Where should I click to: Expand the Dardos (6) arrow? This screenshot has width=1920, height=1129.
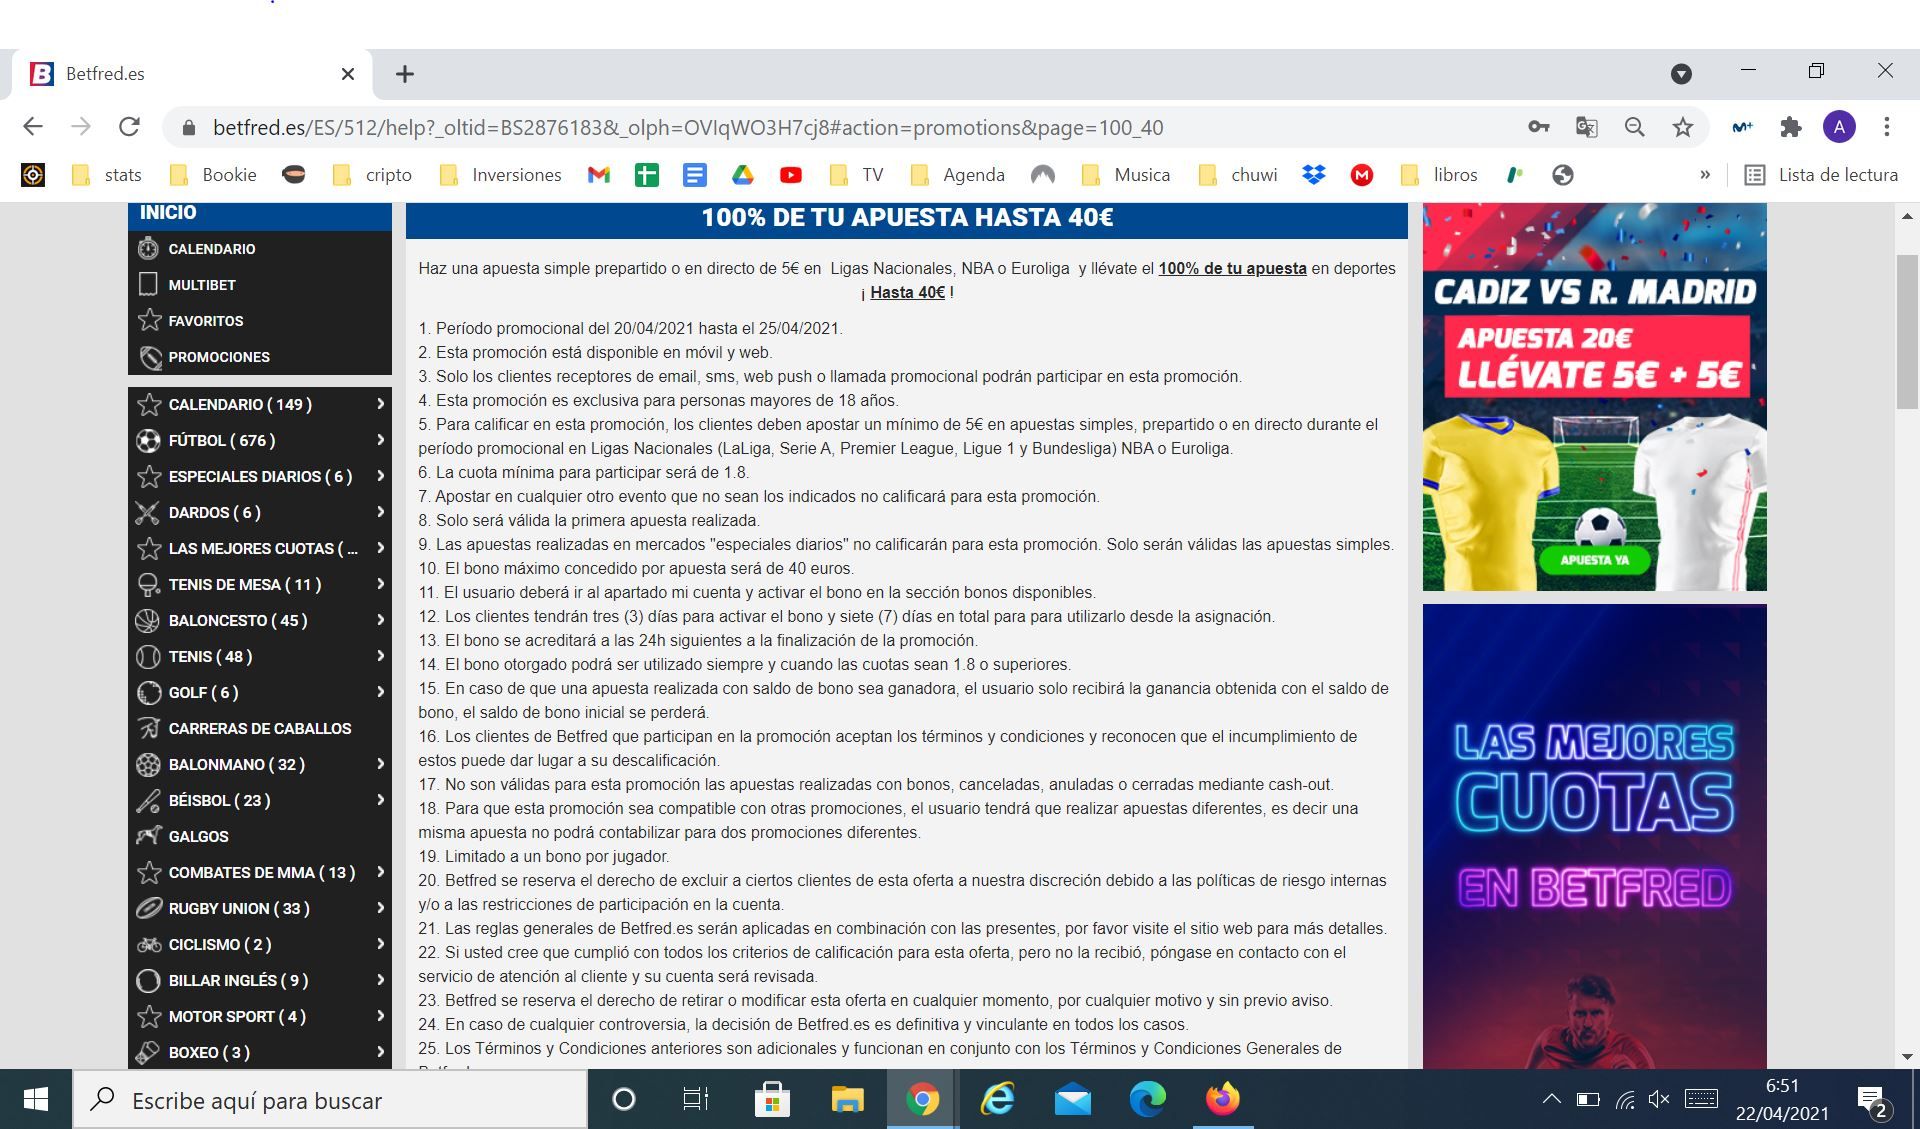point(380,512)
